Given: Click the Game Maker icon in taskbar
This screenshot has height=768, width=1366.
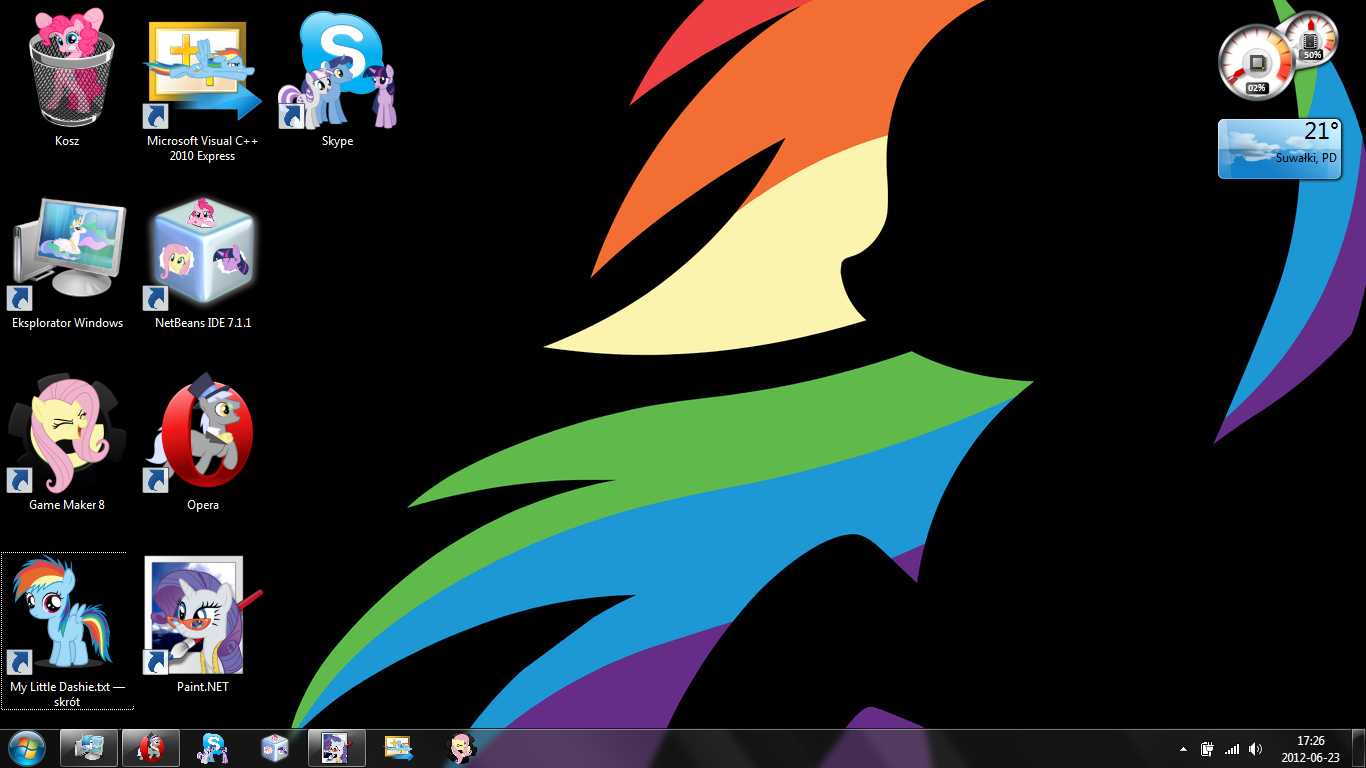Looking at the screenshot, I should (461, 748).
